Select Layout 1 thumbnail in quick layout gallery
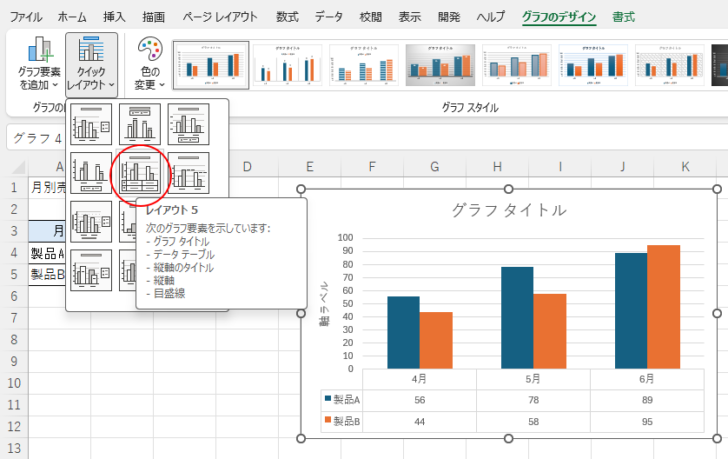Image resolution: width=728 pixels, height=459 pixels. [91, 124]
